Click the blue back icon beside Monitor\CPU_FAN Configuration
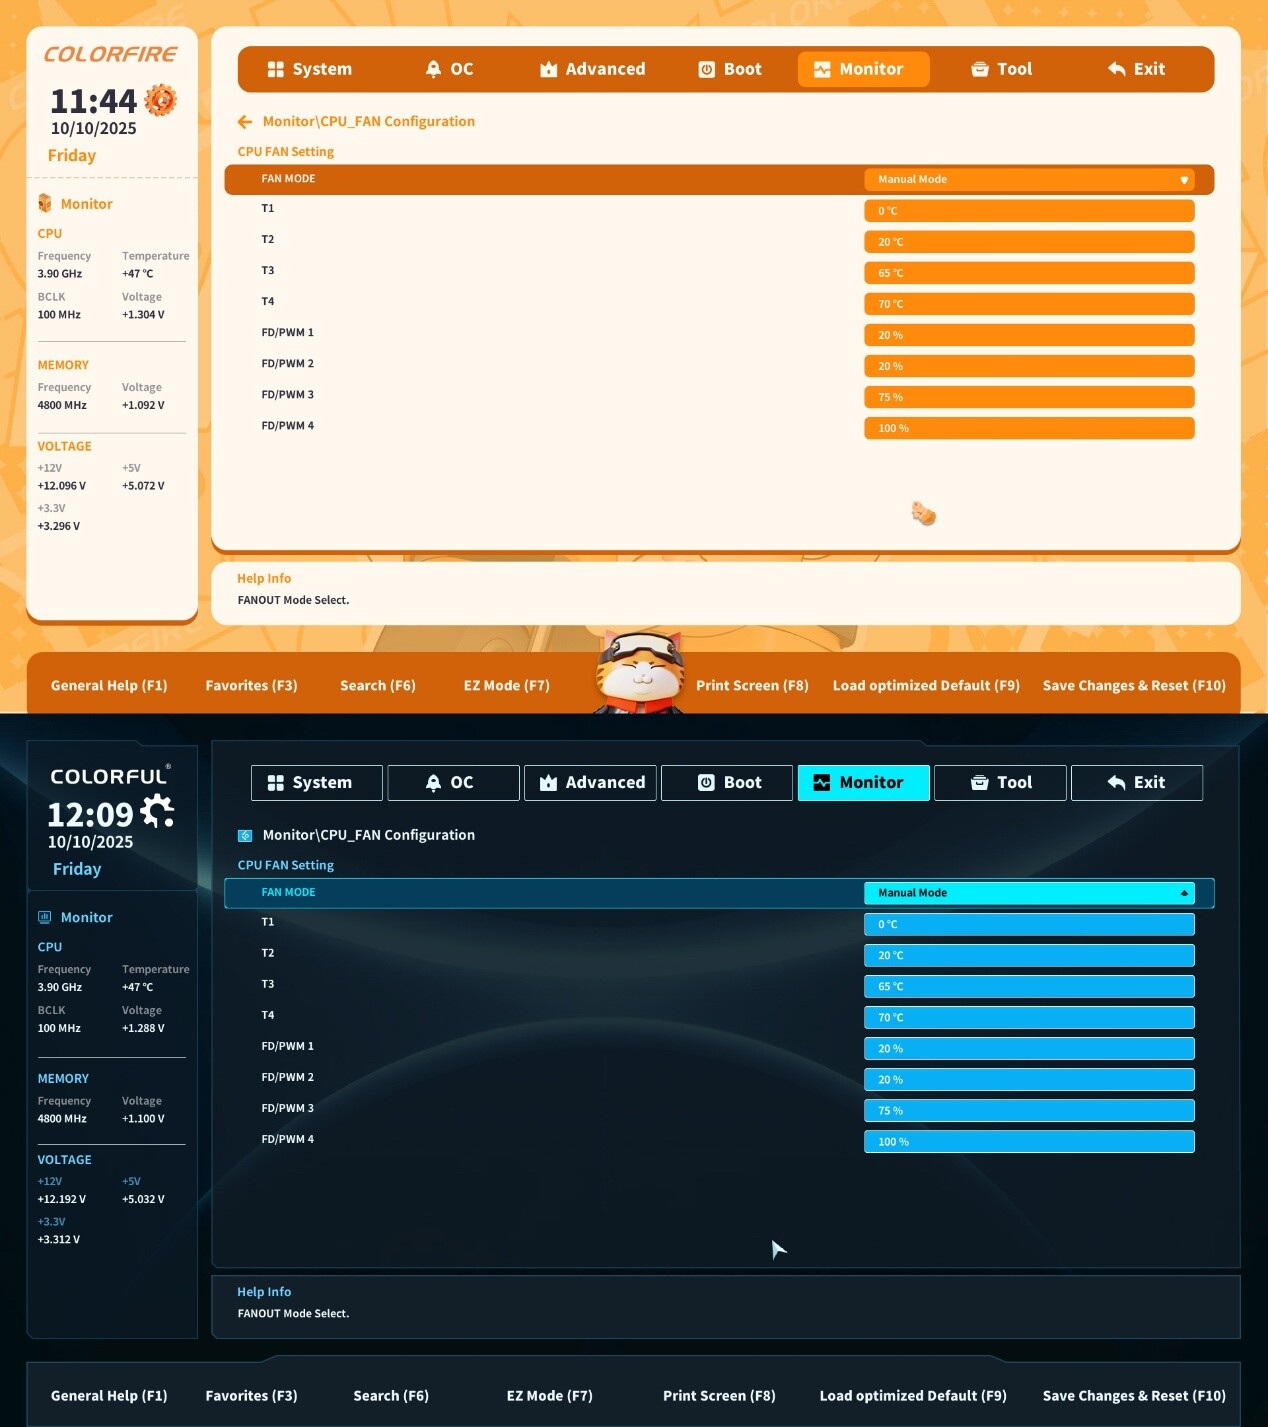The width and height of the screenshot is (1268, 1427). pos(245,836)
